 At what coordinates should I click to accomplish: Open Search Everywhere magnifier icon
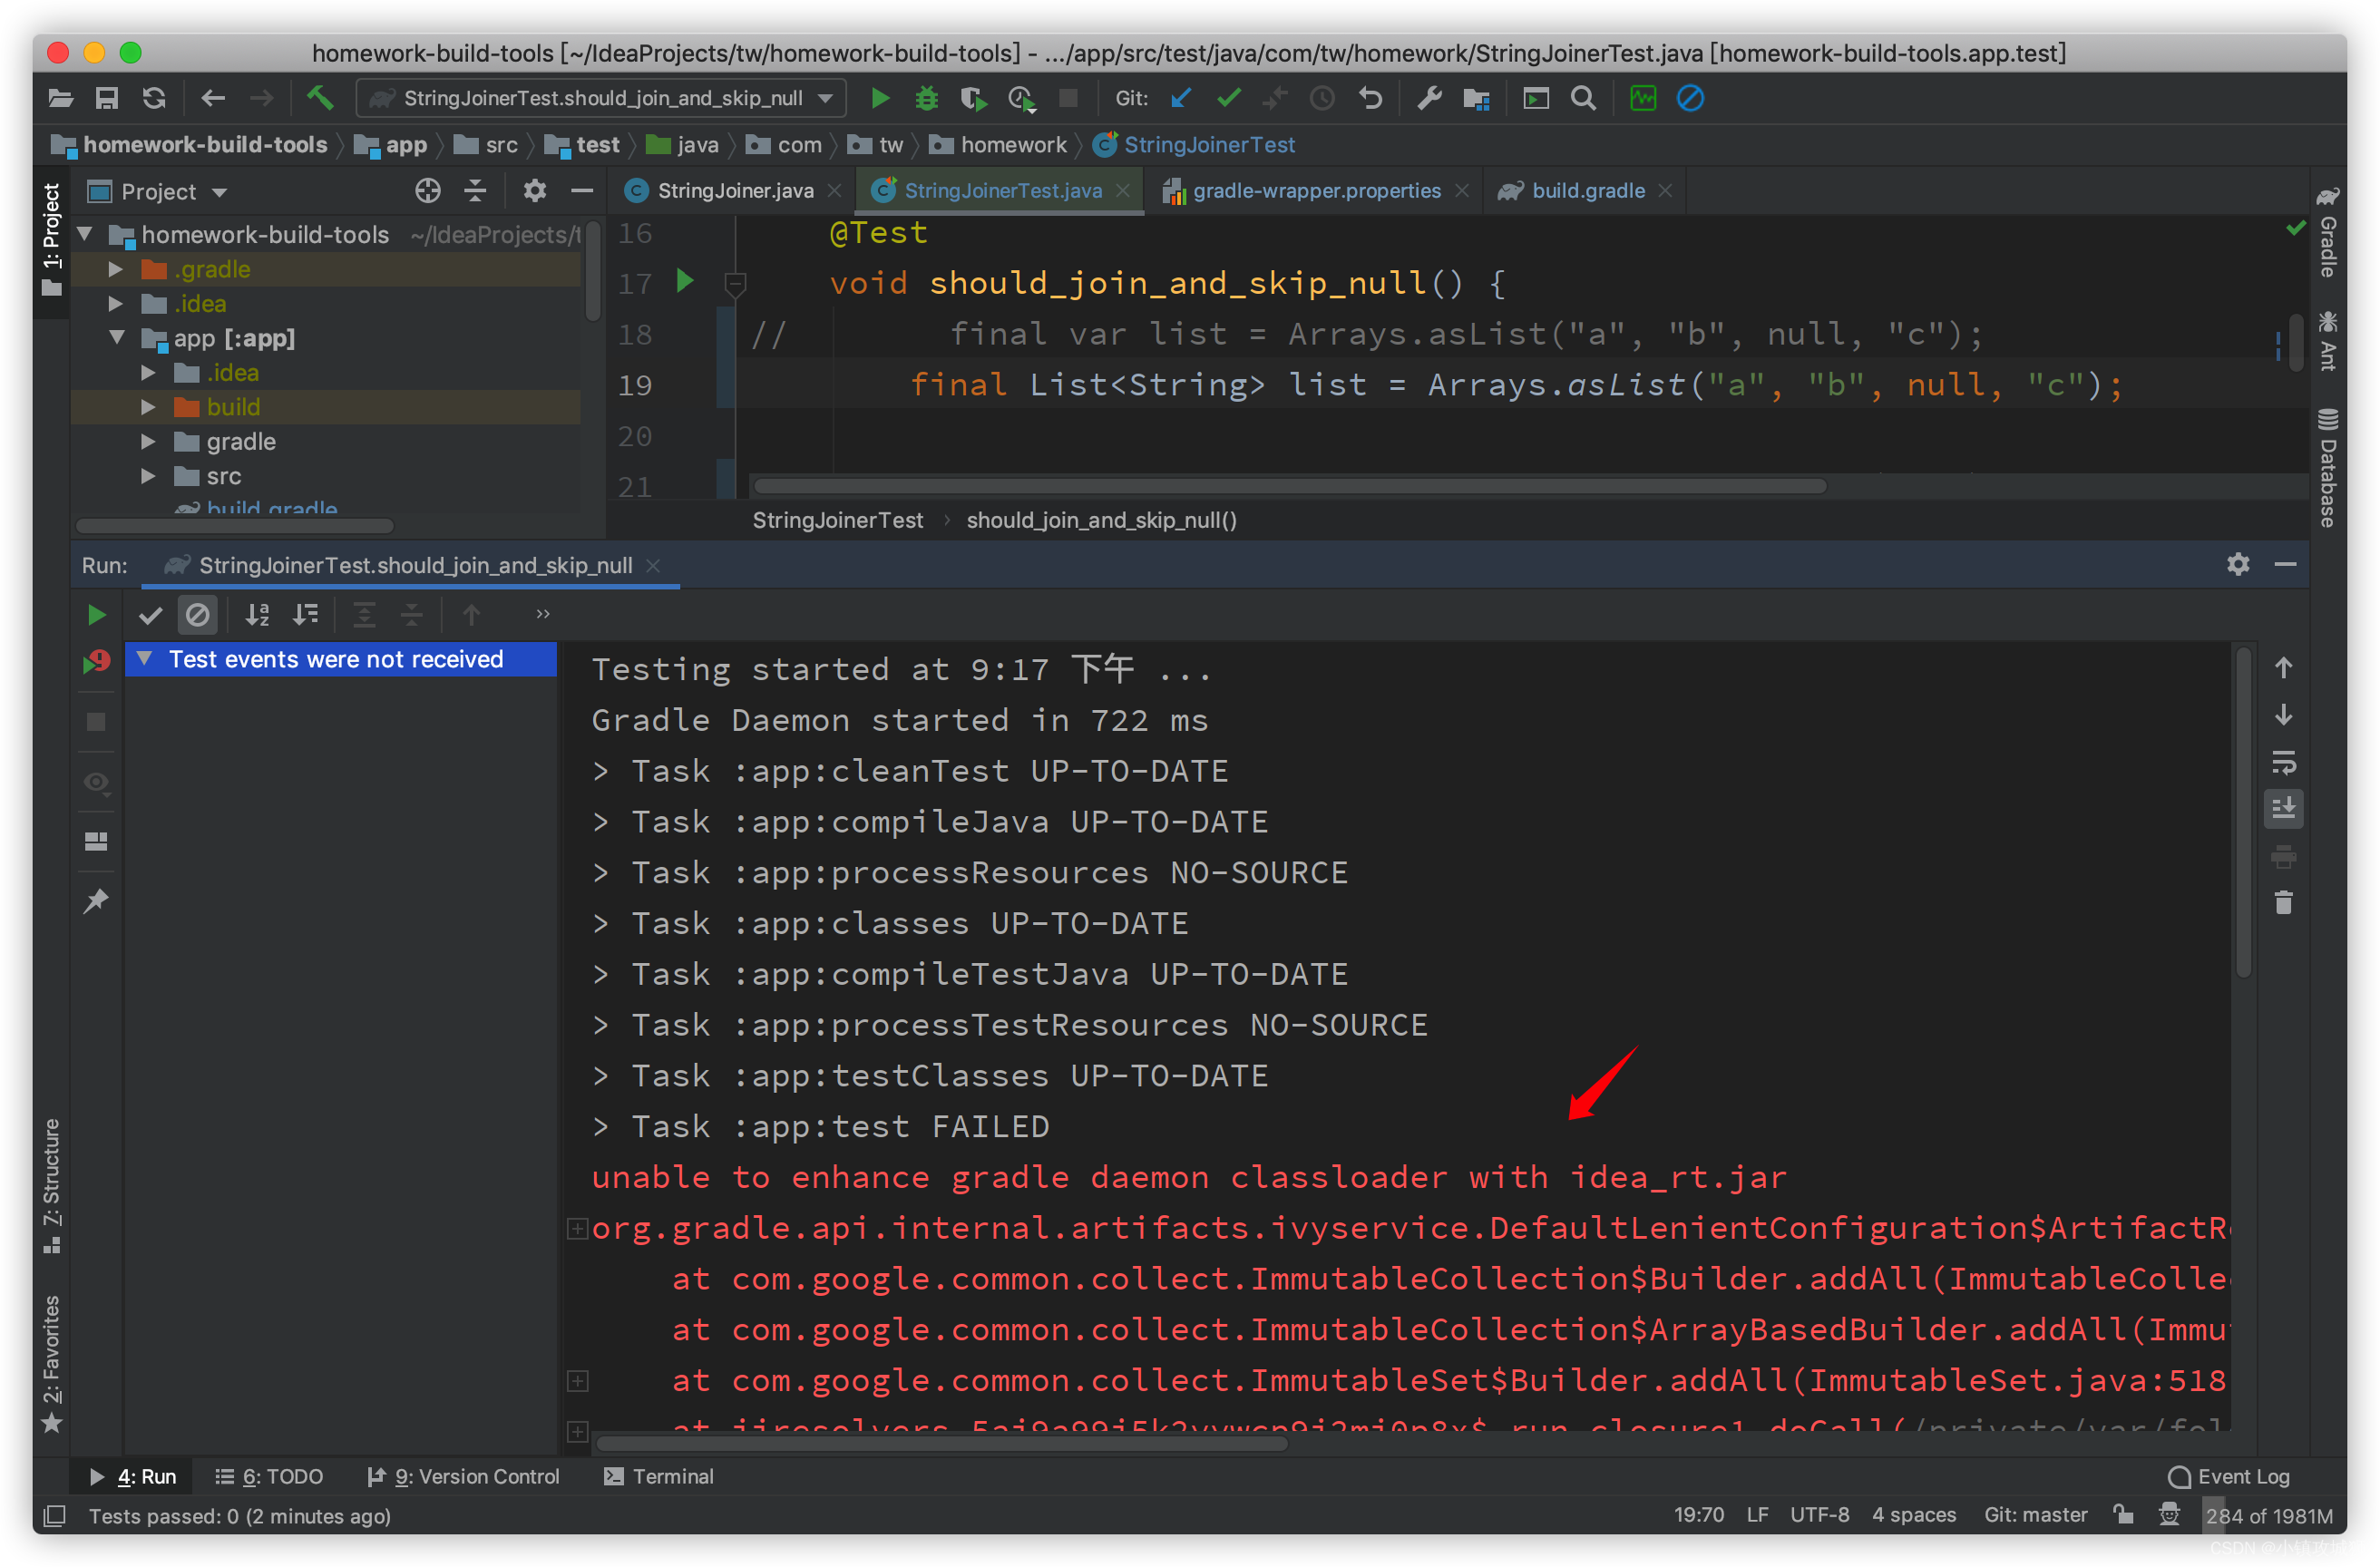1583,98
